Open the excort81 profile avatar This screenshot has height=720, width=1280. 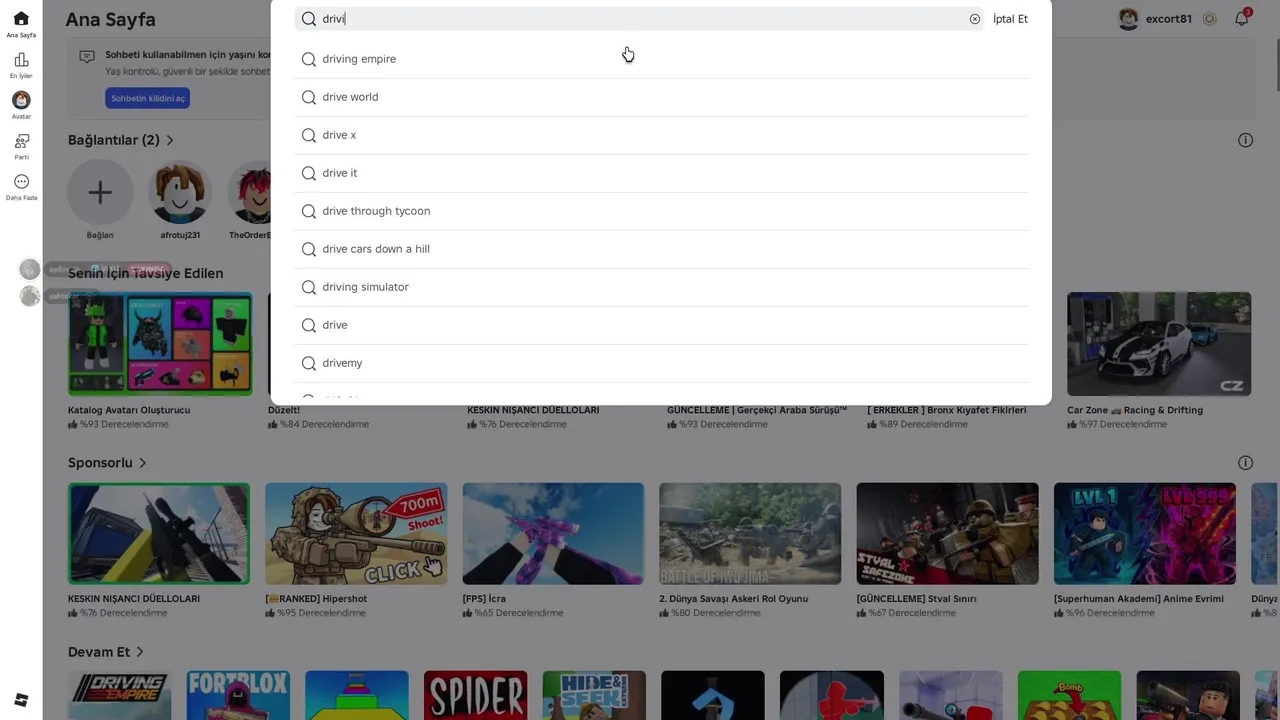tap(1128, 19)
